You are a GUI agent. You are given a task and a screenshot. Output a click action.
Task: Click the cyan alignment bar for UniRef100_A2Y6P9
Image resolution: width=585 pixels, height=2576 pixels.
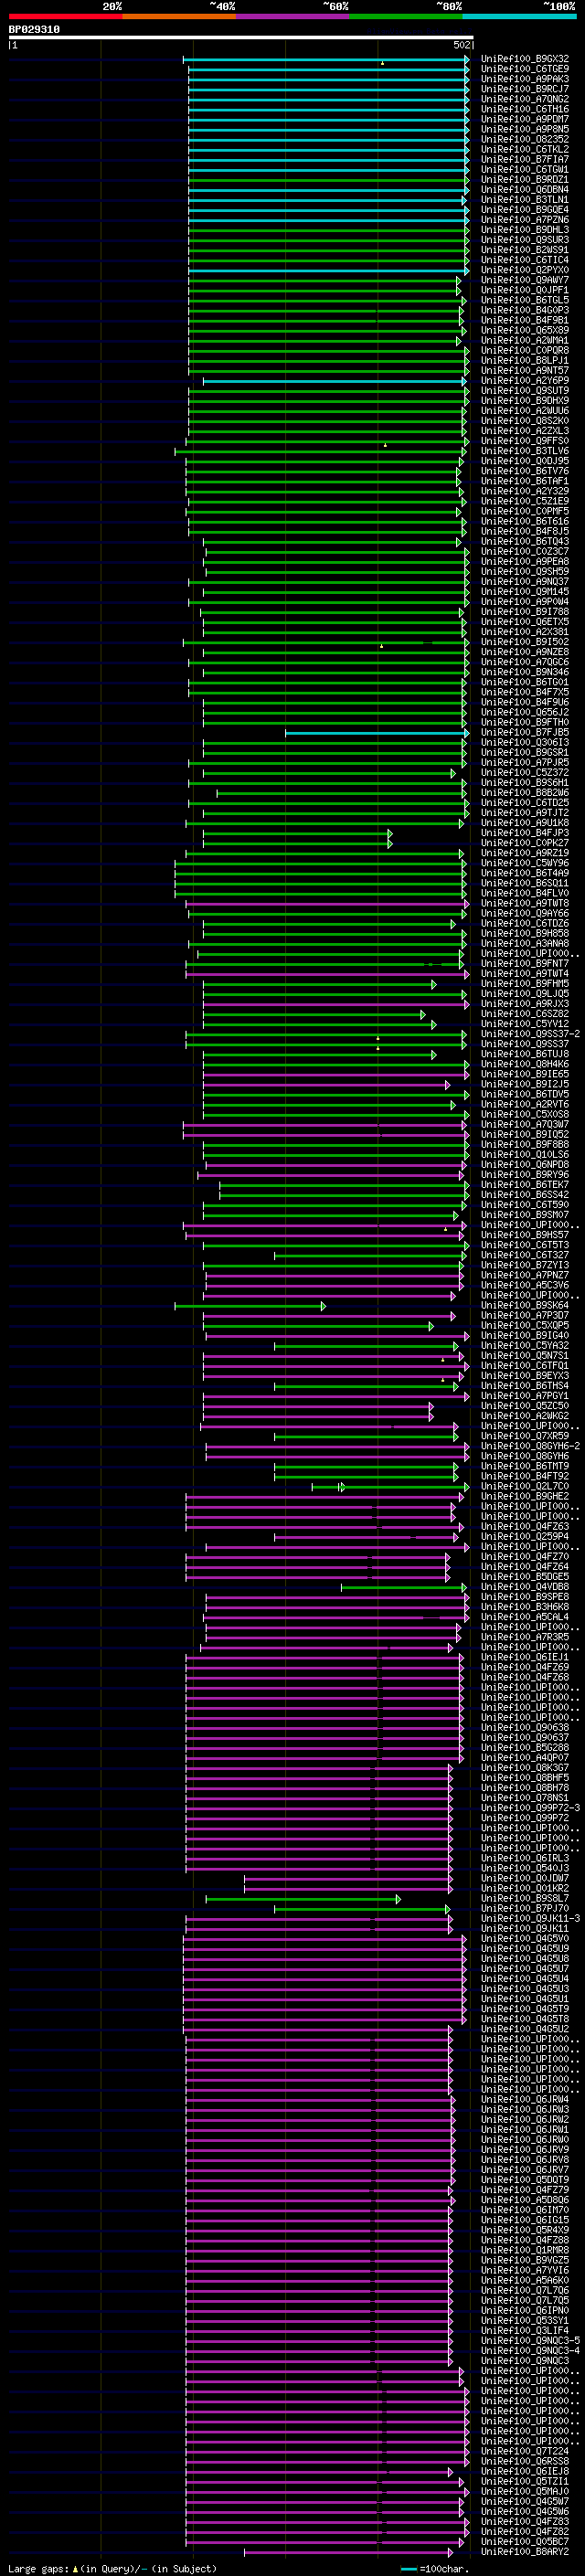point(335,381)
